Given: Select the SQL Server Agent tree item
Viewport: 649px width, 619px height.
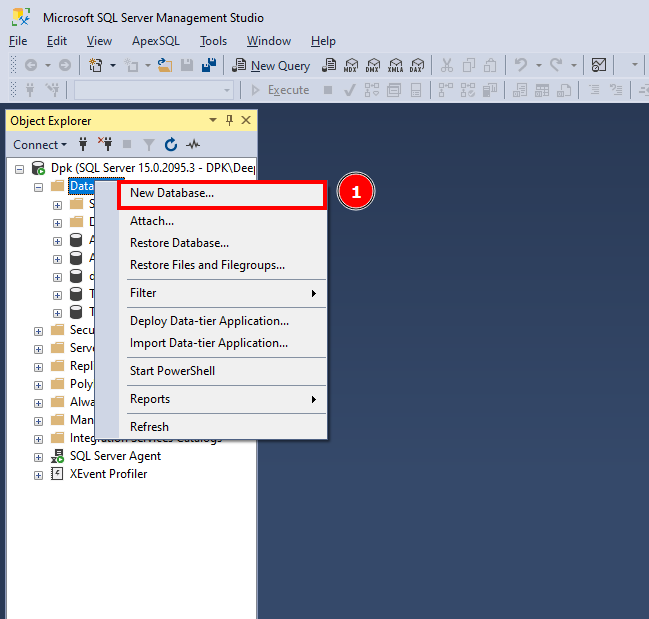Looking at the screenshot, I should point(115,456).
